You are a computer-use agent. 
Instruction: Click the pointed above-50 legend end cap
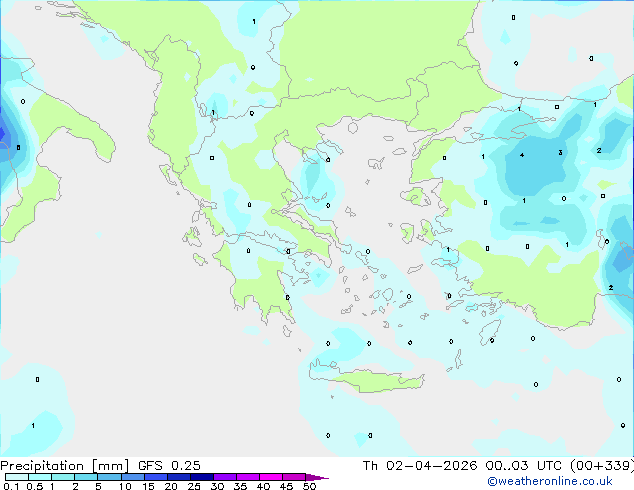pos(317,477)
